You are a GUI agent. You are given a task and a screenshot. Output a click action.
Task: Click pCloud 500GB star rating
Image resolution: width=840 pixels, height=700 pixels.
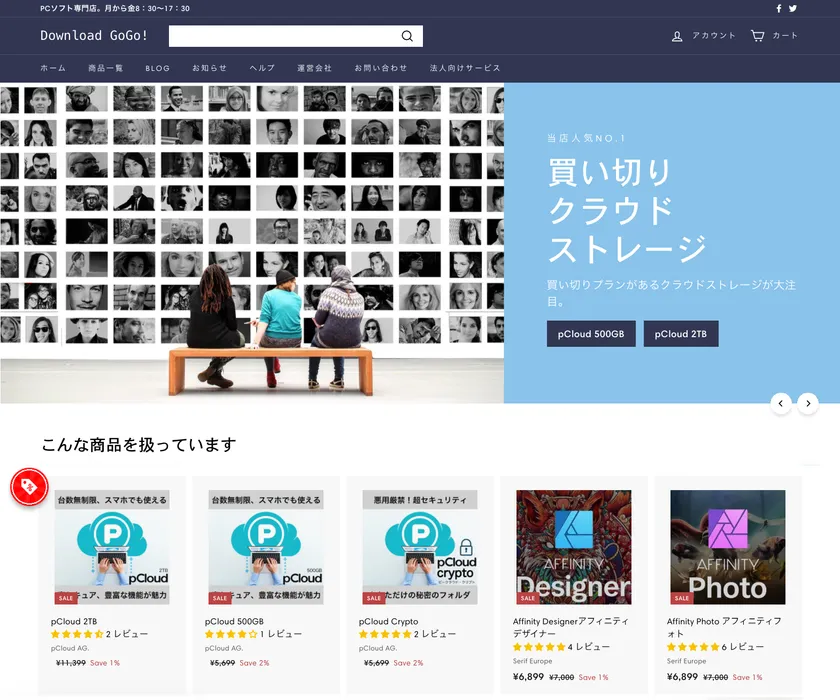tap(231, 634)
